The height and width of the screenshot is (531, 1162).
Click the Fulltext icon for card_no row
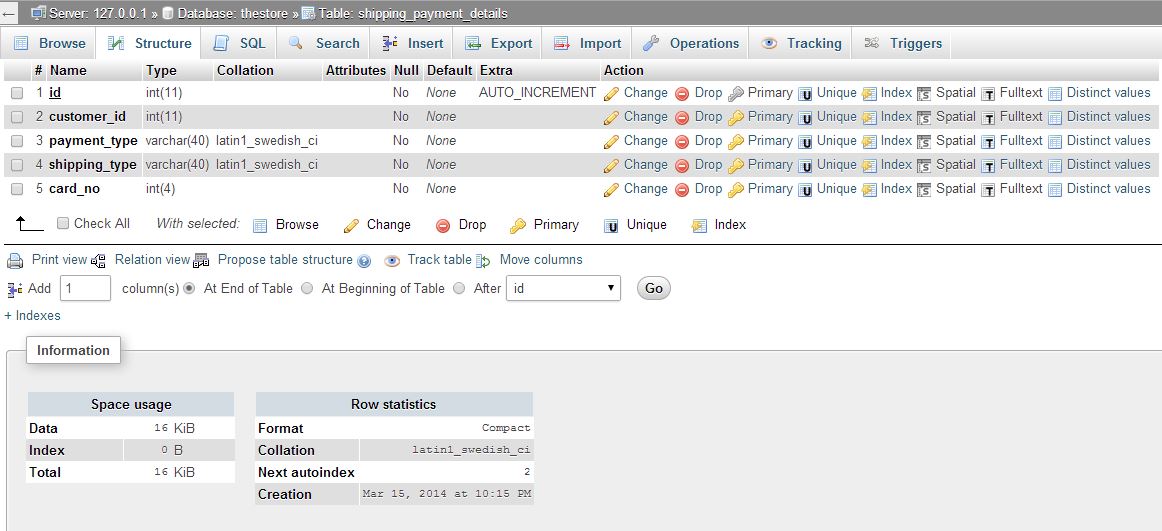tap(988, 190)
